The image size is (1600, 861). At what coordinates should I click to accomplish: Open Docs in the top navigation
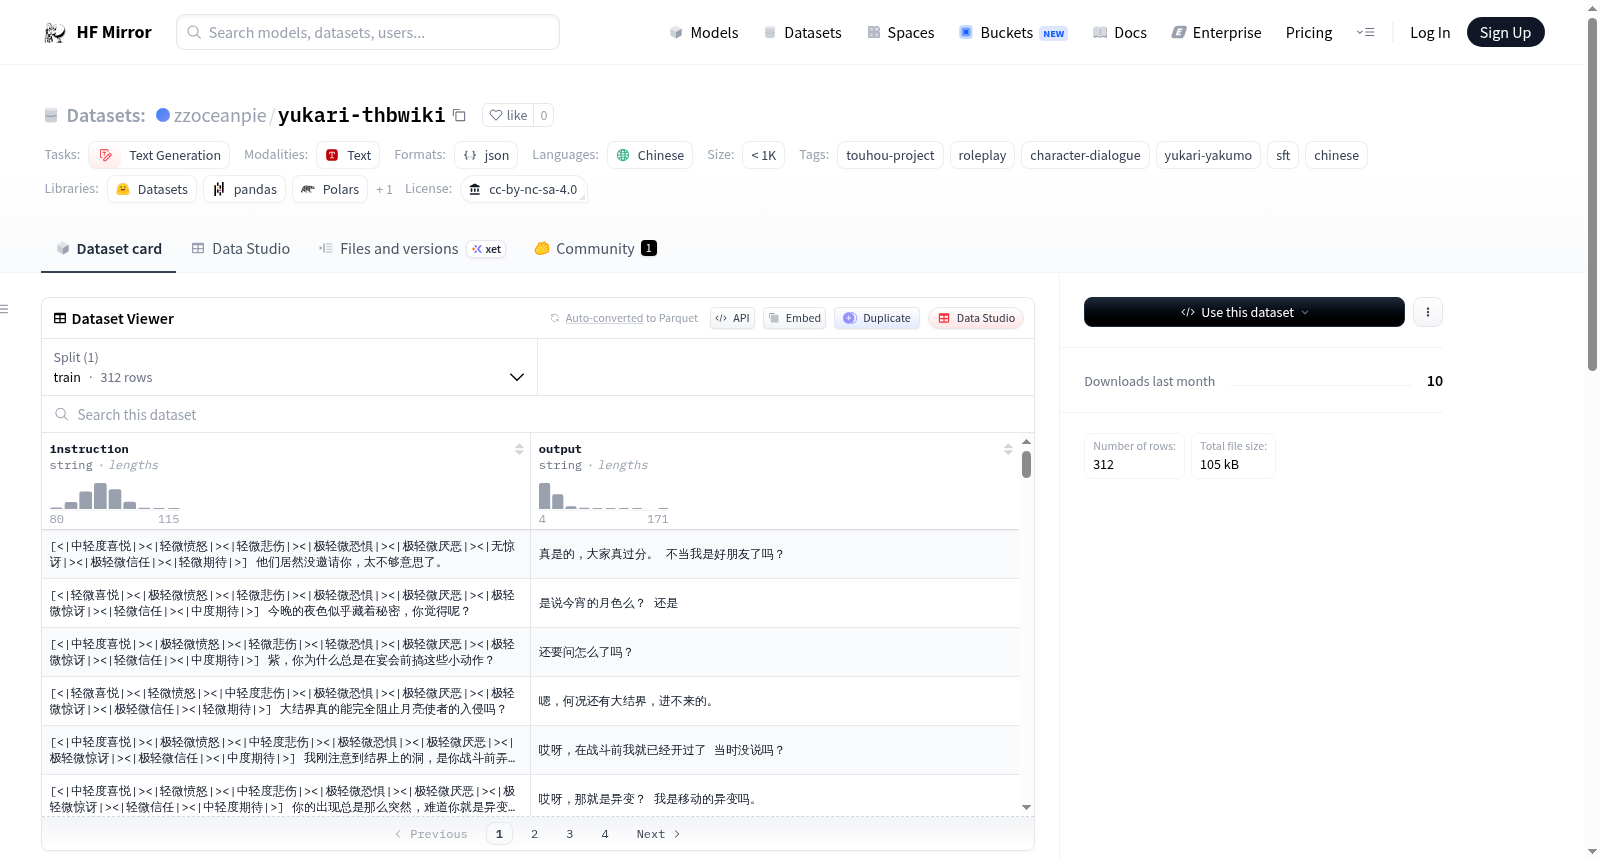[x=1120, y=32]
